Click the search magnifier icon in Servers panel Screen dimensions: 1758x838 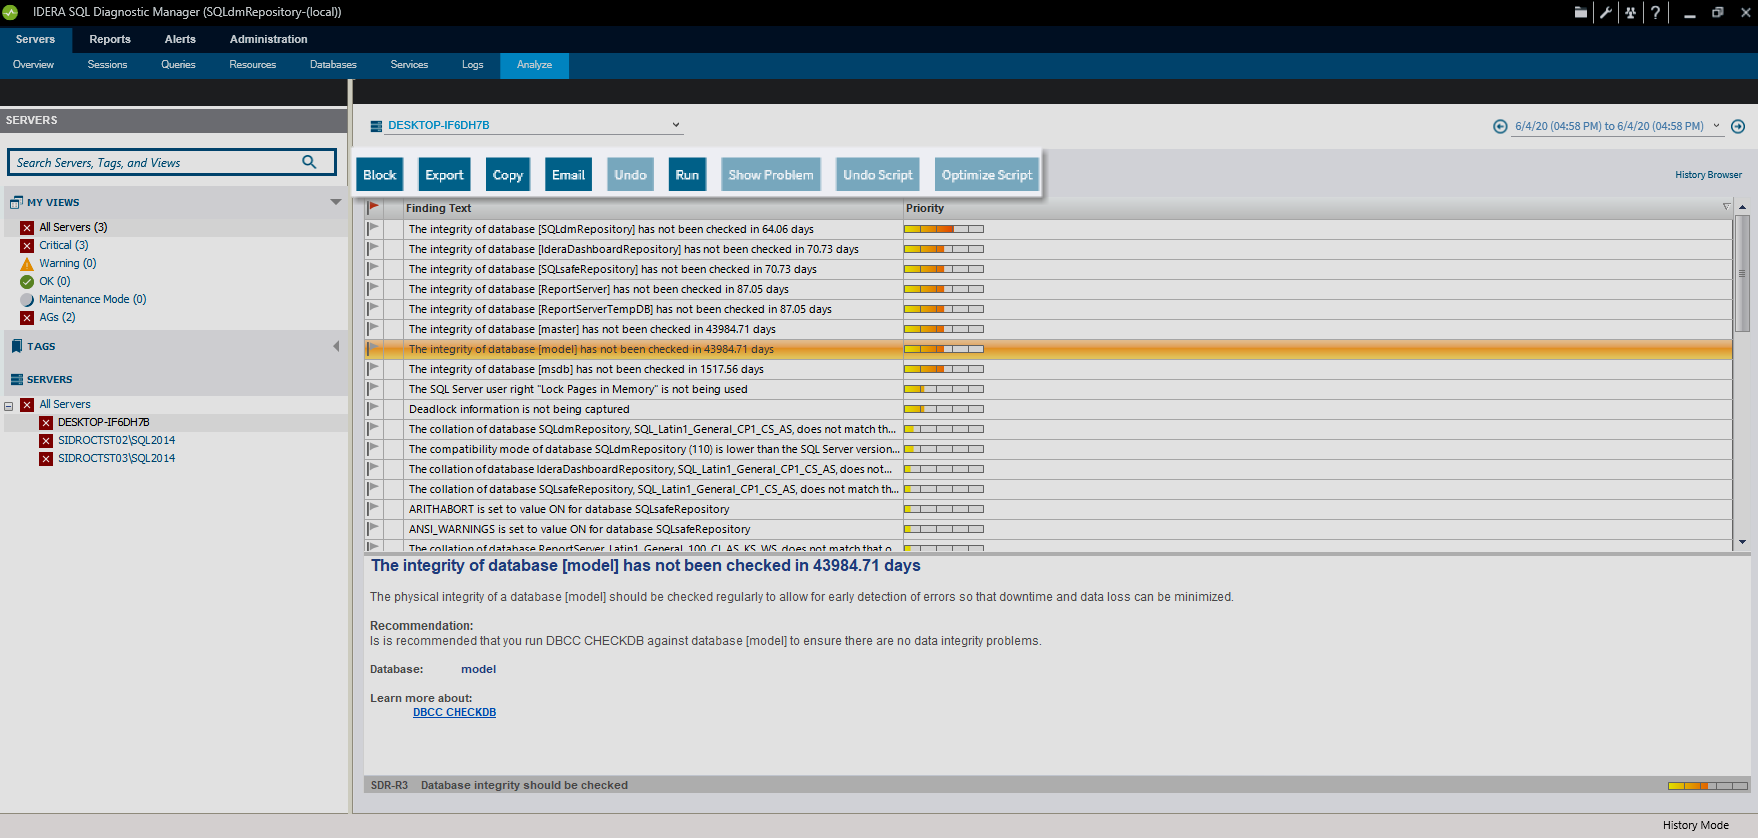[x=309, y=162]
